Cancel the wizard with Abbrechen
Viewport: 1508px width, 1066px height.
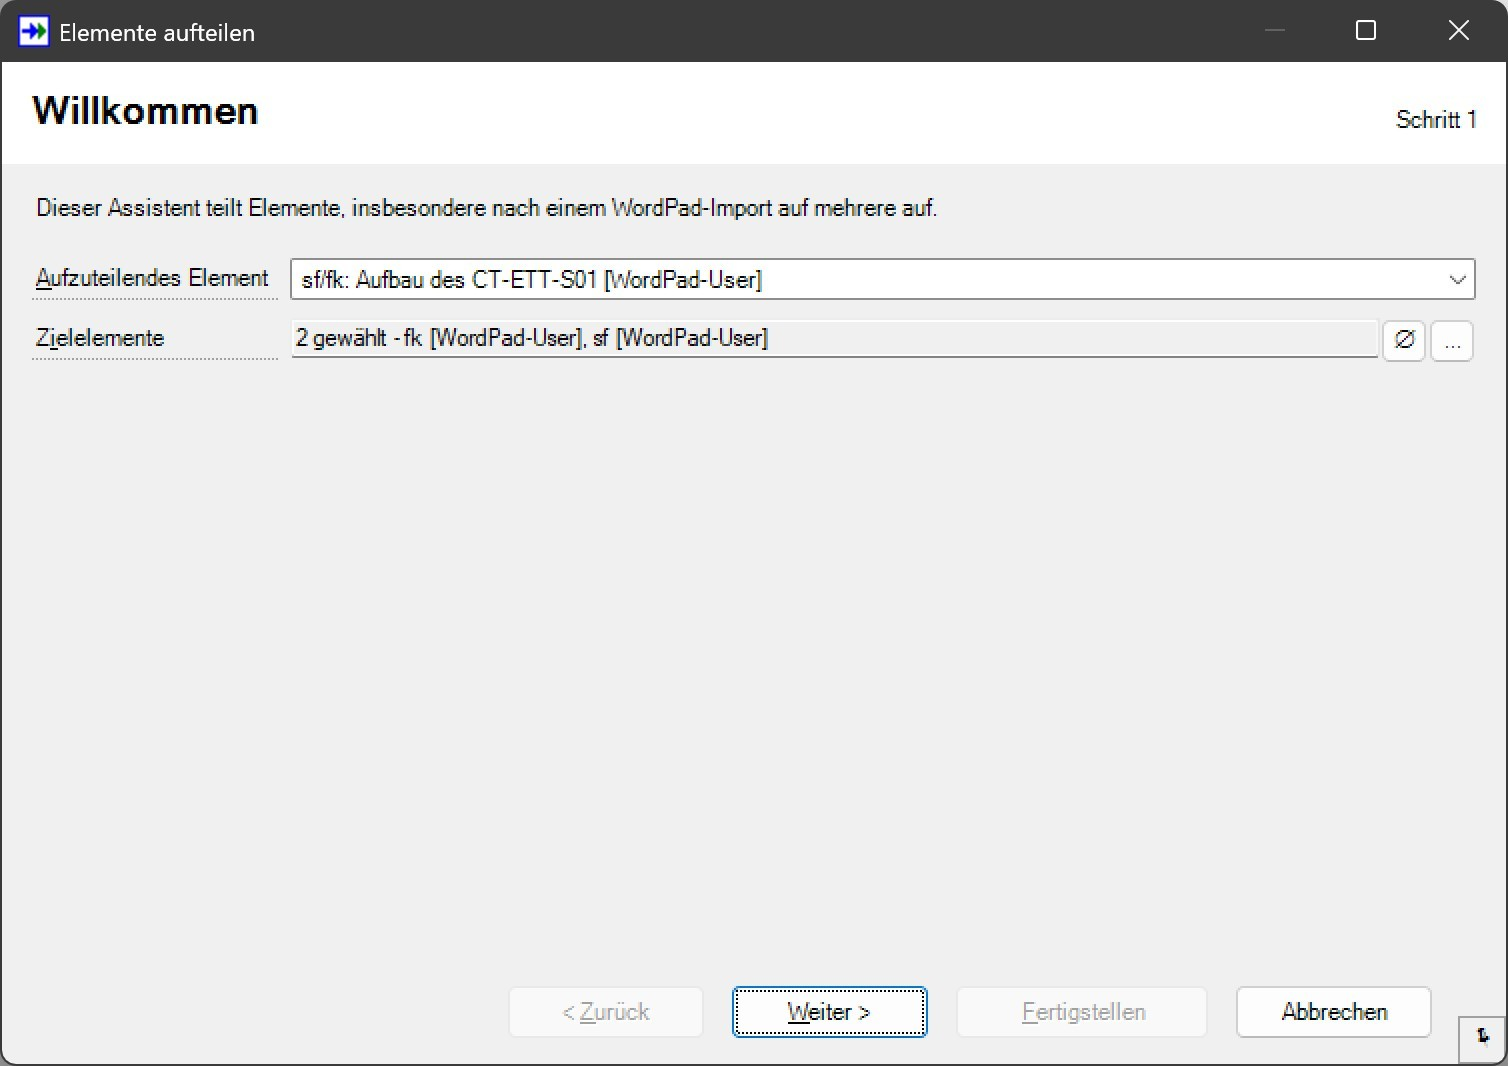(x=1333, y=1012)
